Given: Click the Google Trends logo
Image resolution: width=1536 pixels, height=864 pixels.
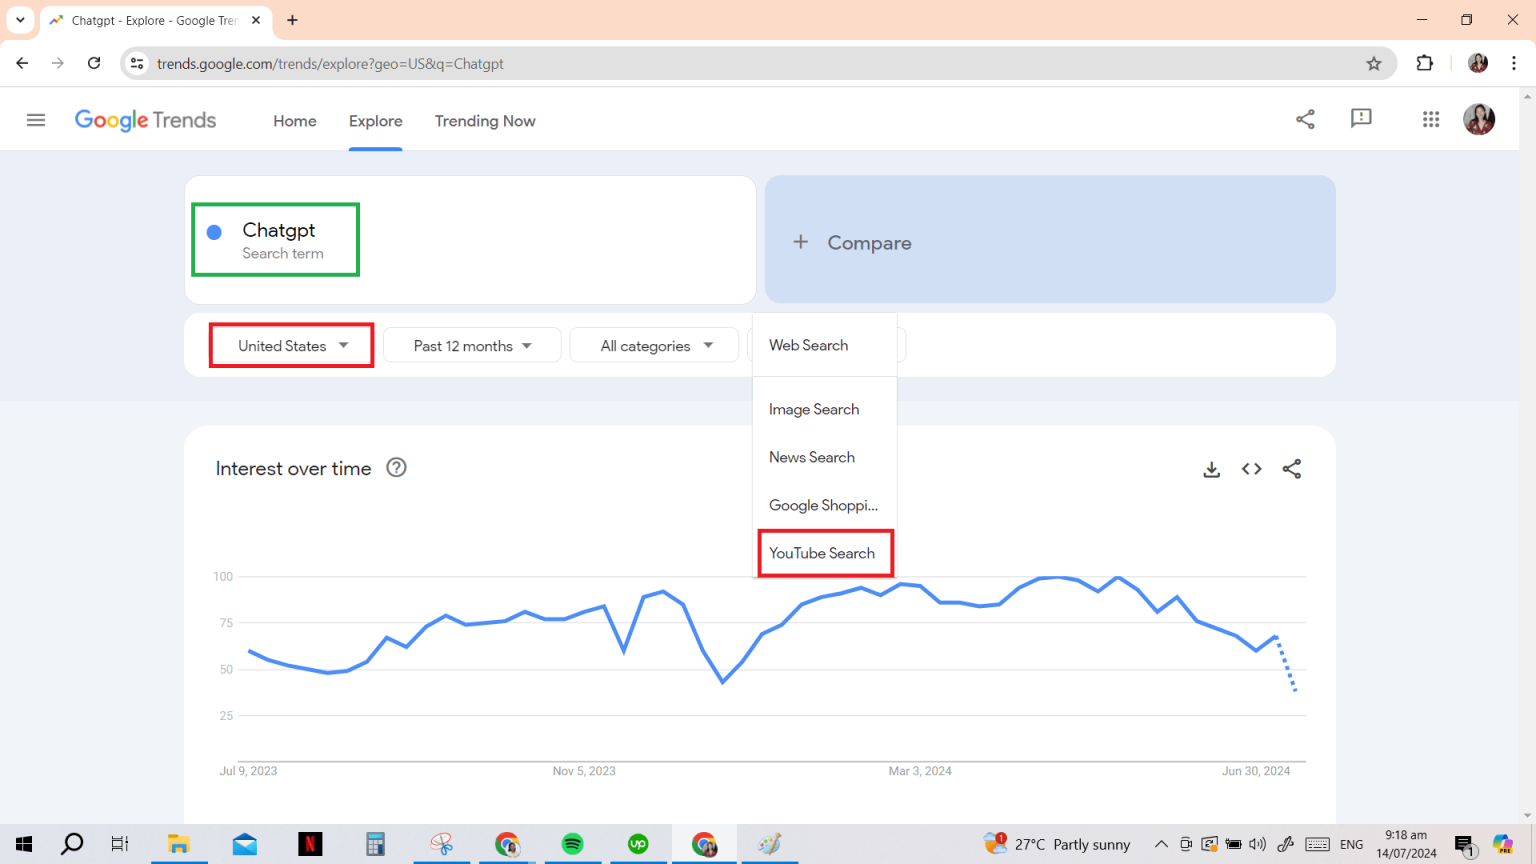Looking at the screenshot, I should [145, 121].
